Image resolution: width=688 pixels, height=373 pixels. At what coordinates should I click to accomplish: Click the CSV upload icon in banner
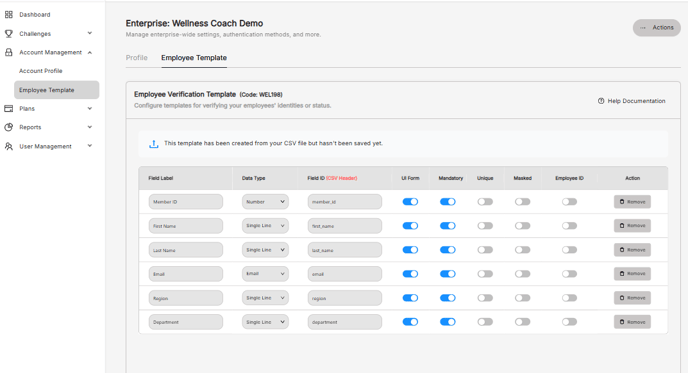[154, 143]
